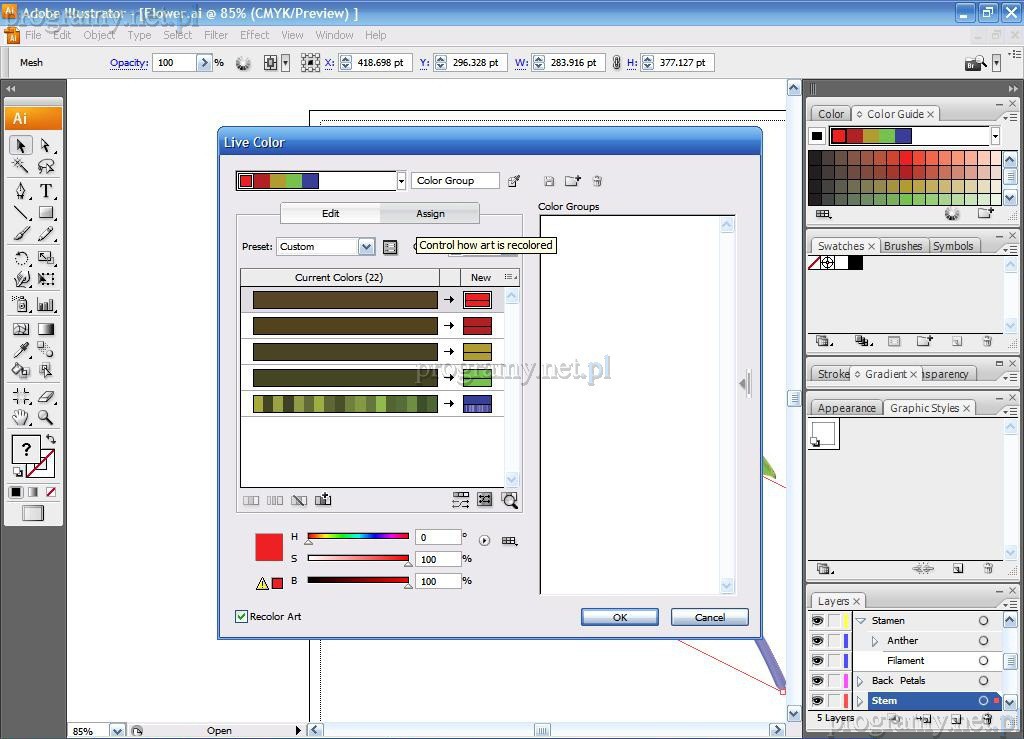Click the red New color swatch in first row
The width and height of the screenshot is (1024, 739).
[x=477, y=300]
